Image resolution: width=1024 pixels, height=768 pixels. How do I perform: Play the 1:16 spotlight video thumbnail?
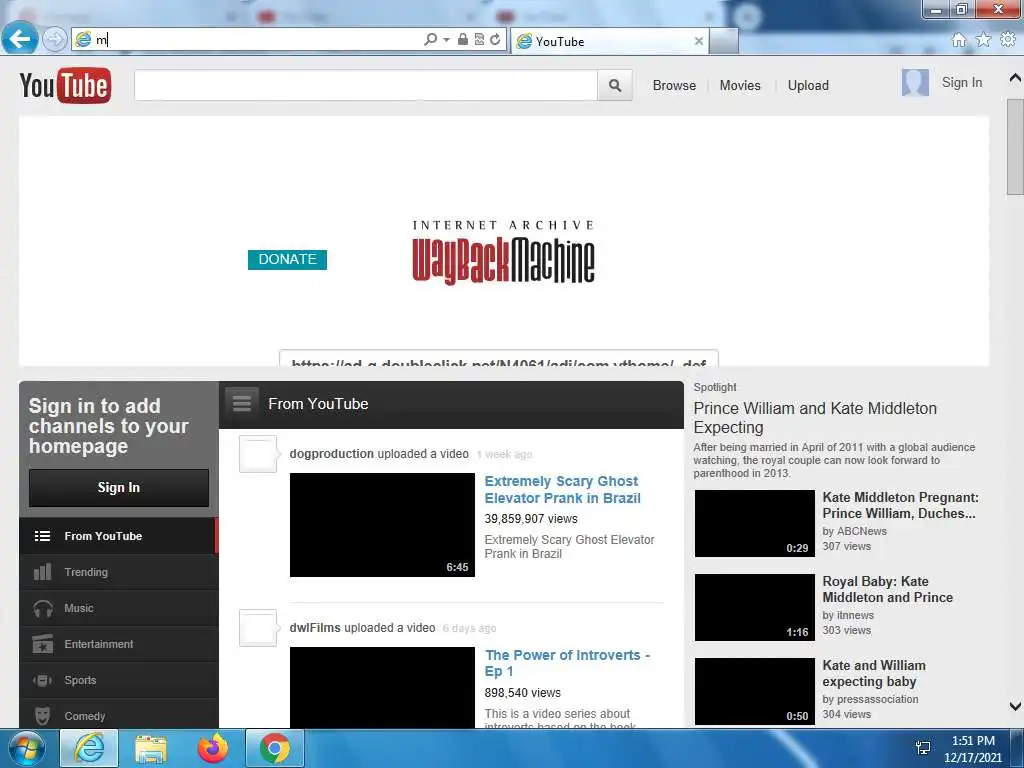click(x=754, y=607)
